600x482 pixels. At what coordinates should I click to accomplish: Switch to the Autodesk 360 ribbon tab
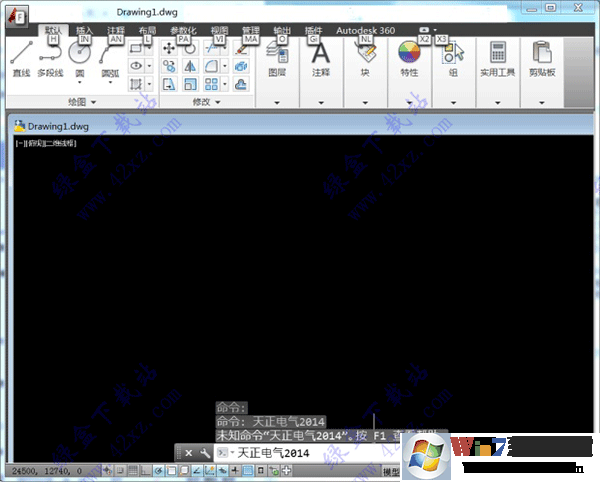pyautogui.click(x=365, y=30)
